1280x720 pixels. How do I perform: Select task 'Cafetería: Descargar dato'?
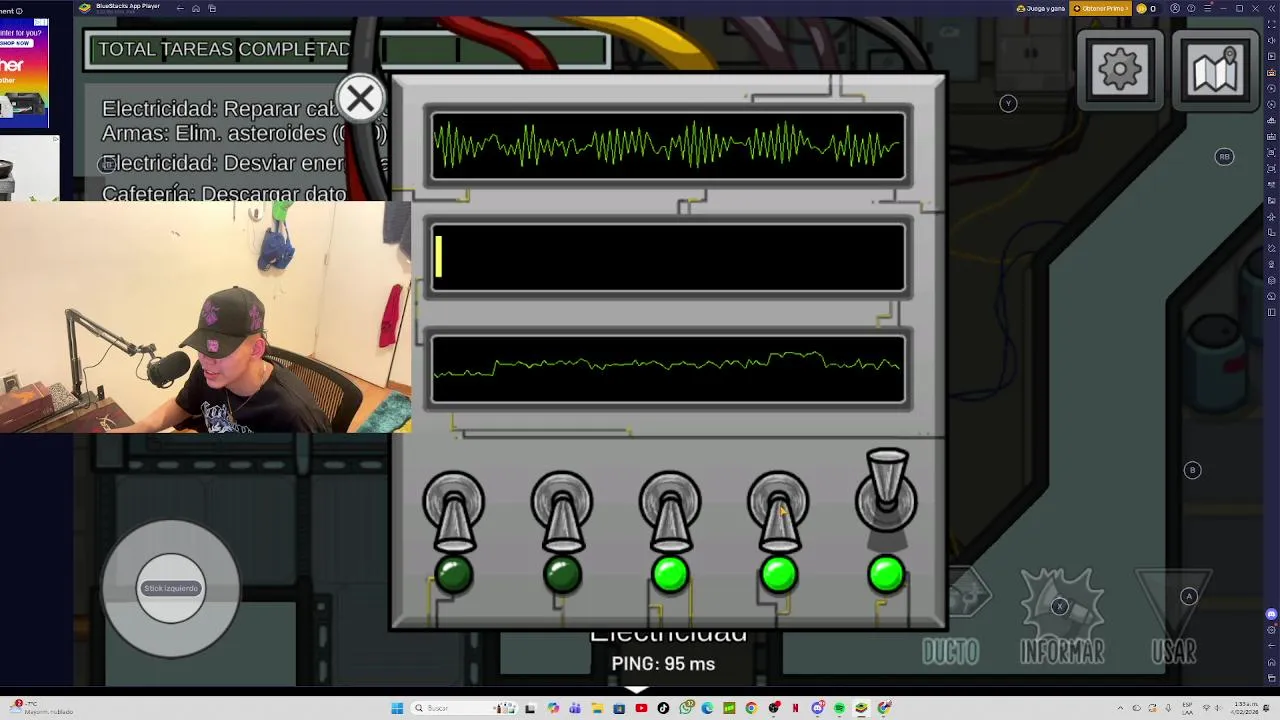(x=224, y=193)
